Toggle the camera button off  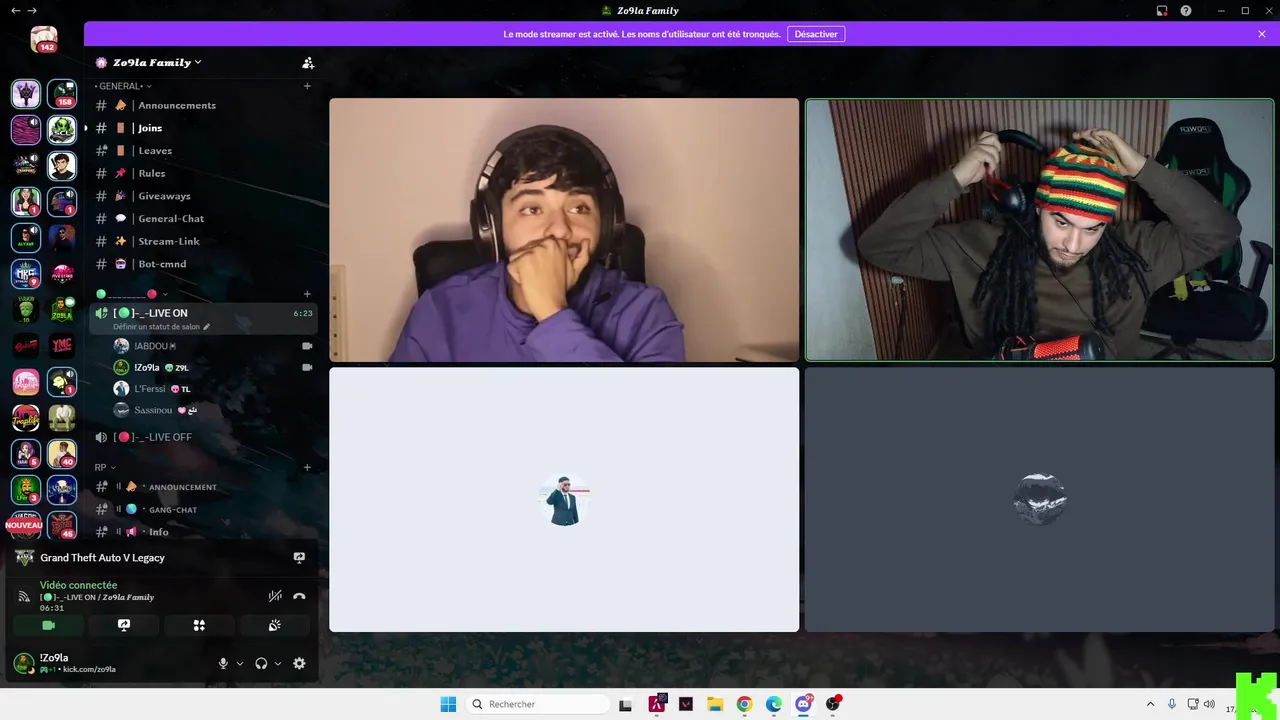pos(48,625)
